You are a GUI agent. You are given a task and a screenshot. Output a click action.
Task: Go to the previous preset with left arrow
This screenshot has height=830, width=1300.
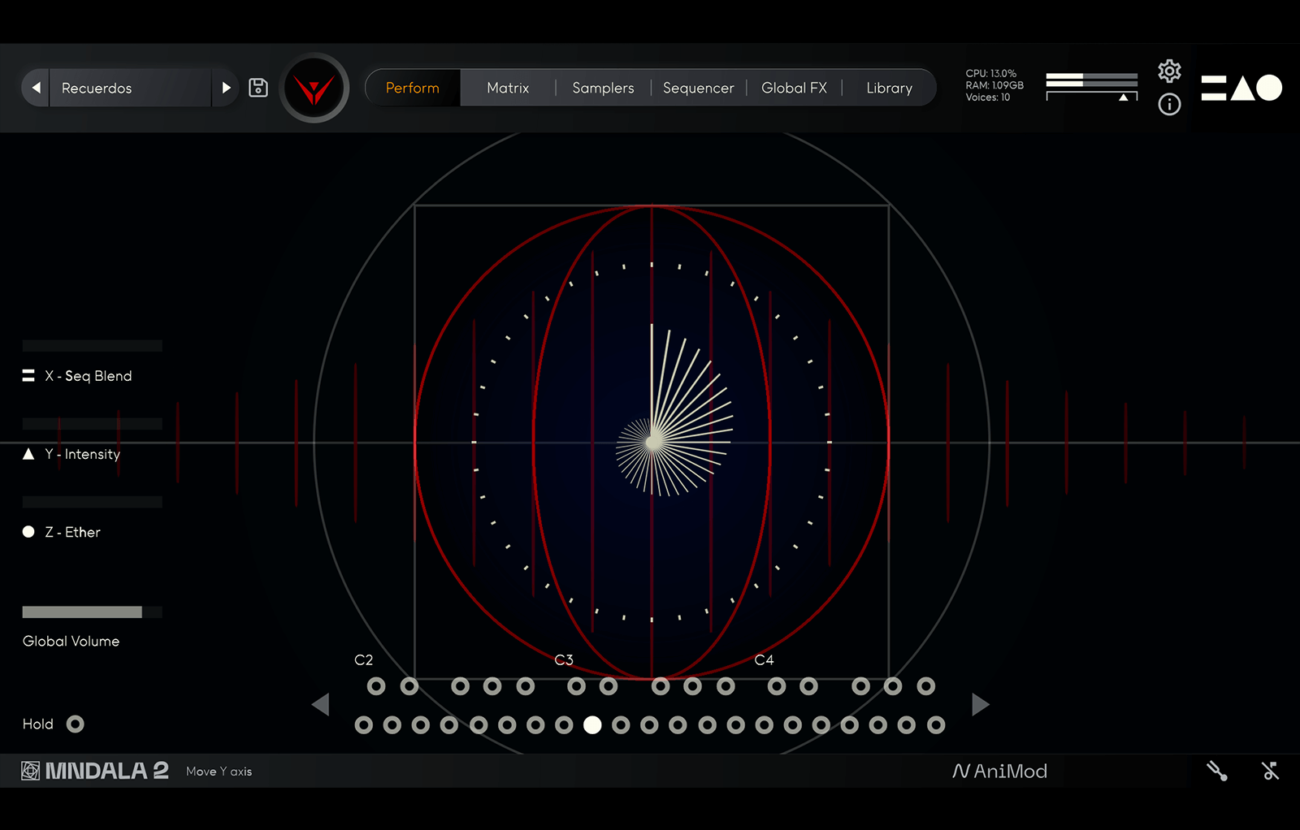pyautogui.click(x=36, y=88)
